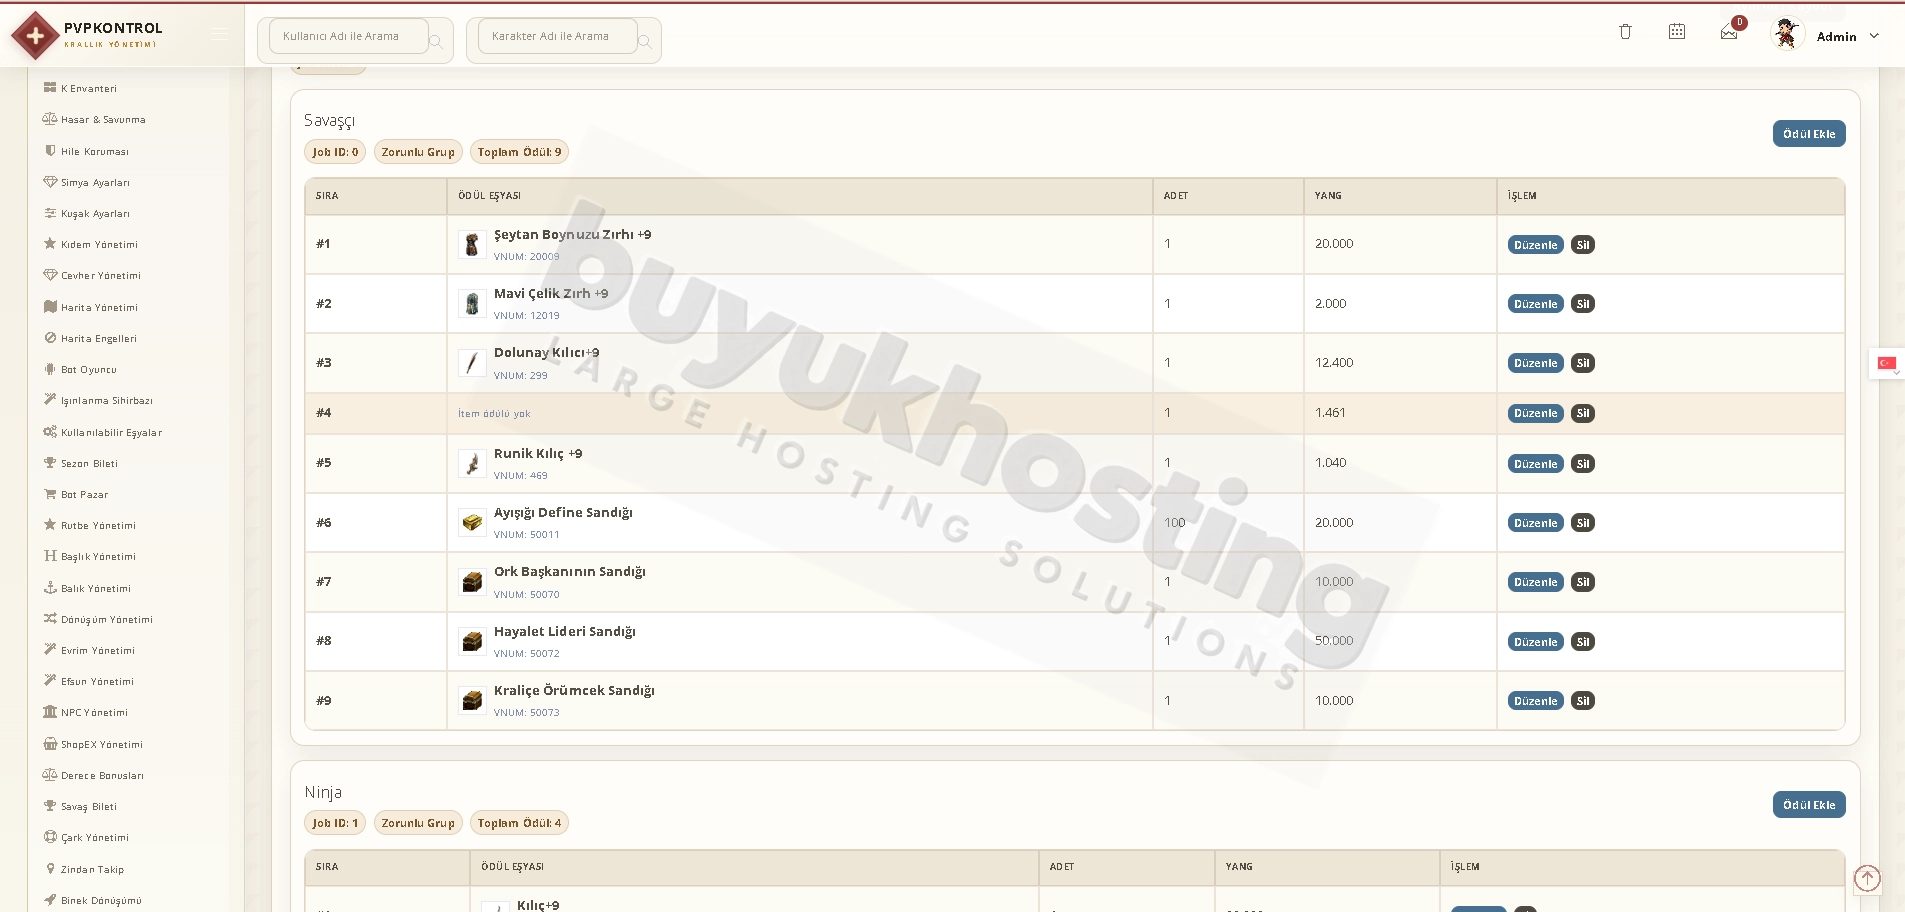Image resolution: width=1905 pixels, height=912 pixels.
Task: Click the Bot Pazar cart icon
Action: pos(50,494)
